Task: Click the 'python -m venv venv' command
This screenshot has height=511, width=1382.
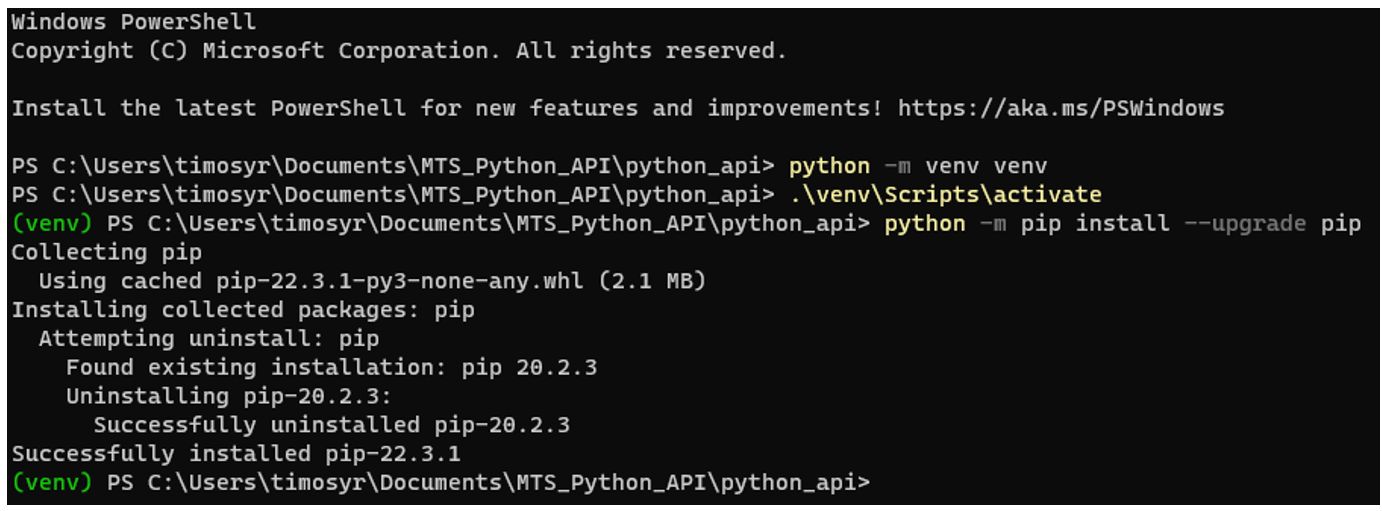Action: (x=918, y=166)
